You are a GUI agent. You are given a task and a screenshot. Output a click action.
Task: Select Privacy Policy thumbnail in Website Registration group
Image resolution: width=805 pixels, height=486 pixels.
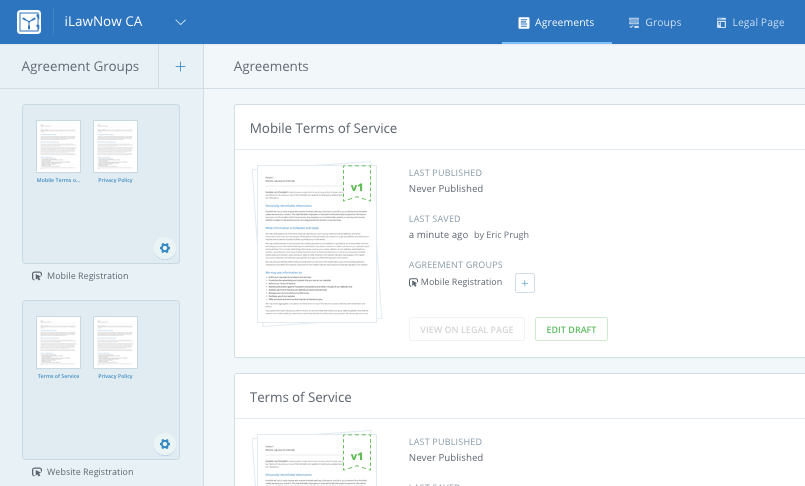pyautogui.click(x=116, y=342)
